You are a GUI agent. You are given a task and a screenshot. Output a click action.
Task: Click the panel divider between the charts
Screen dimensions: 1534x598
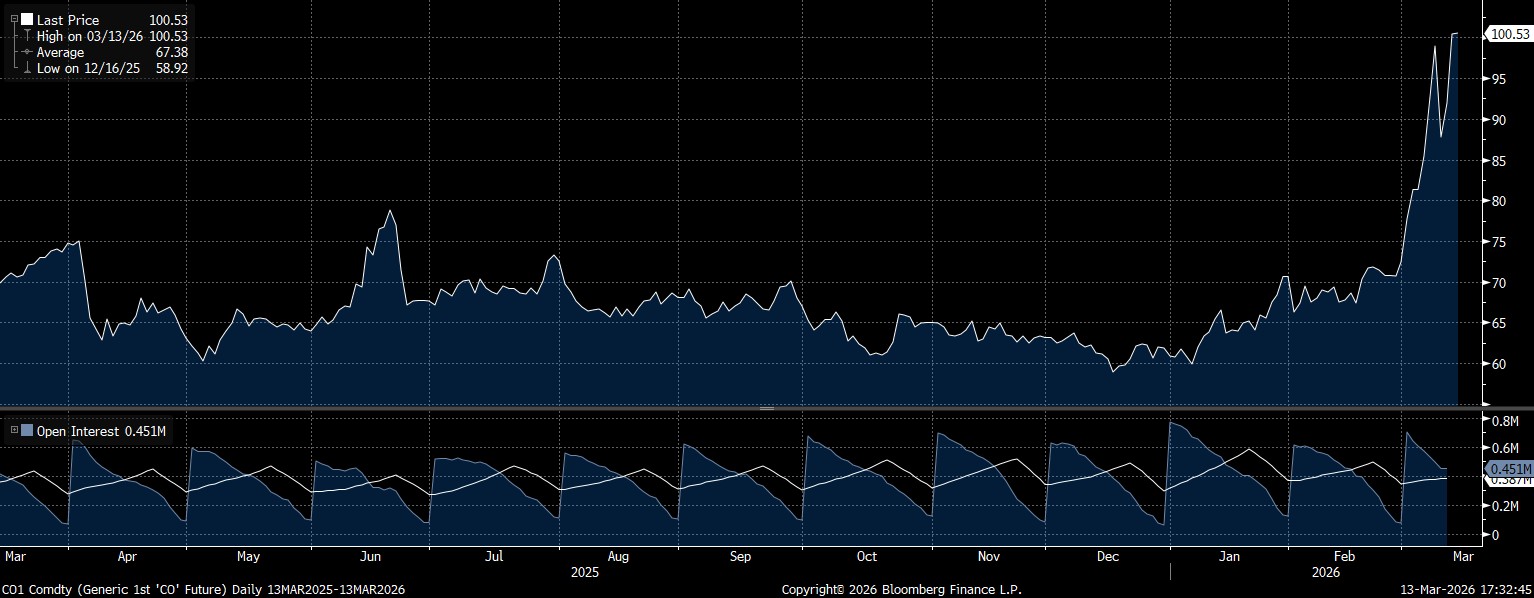tap(767, 408)
